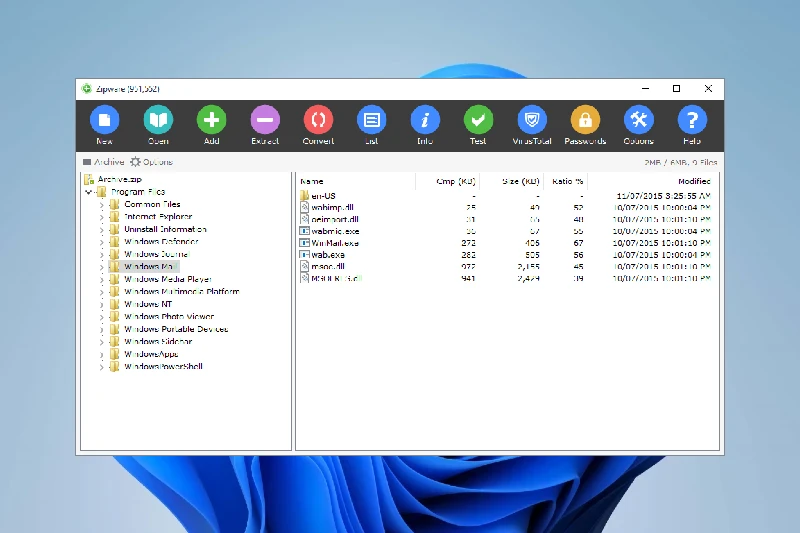Expand the Windows Mail folder
The width and height of the screenshot is (800, 533).
tap(101, 267)
